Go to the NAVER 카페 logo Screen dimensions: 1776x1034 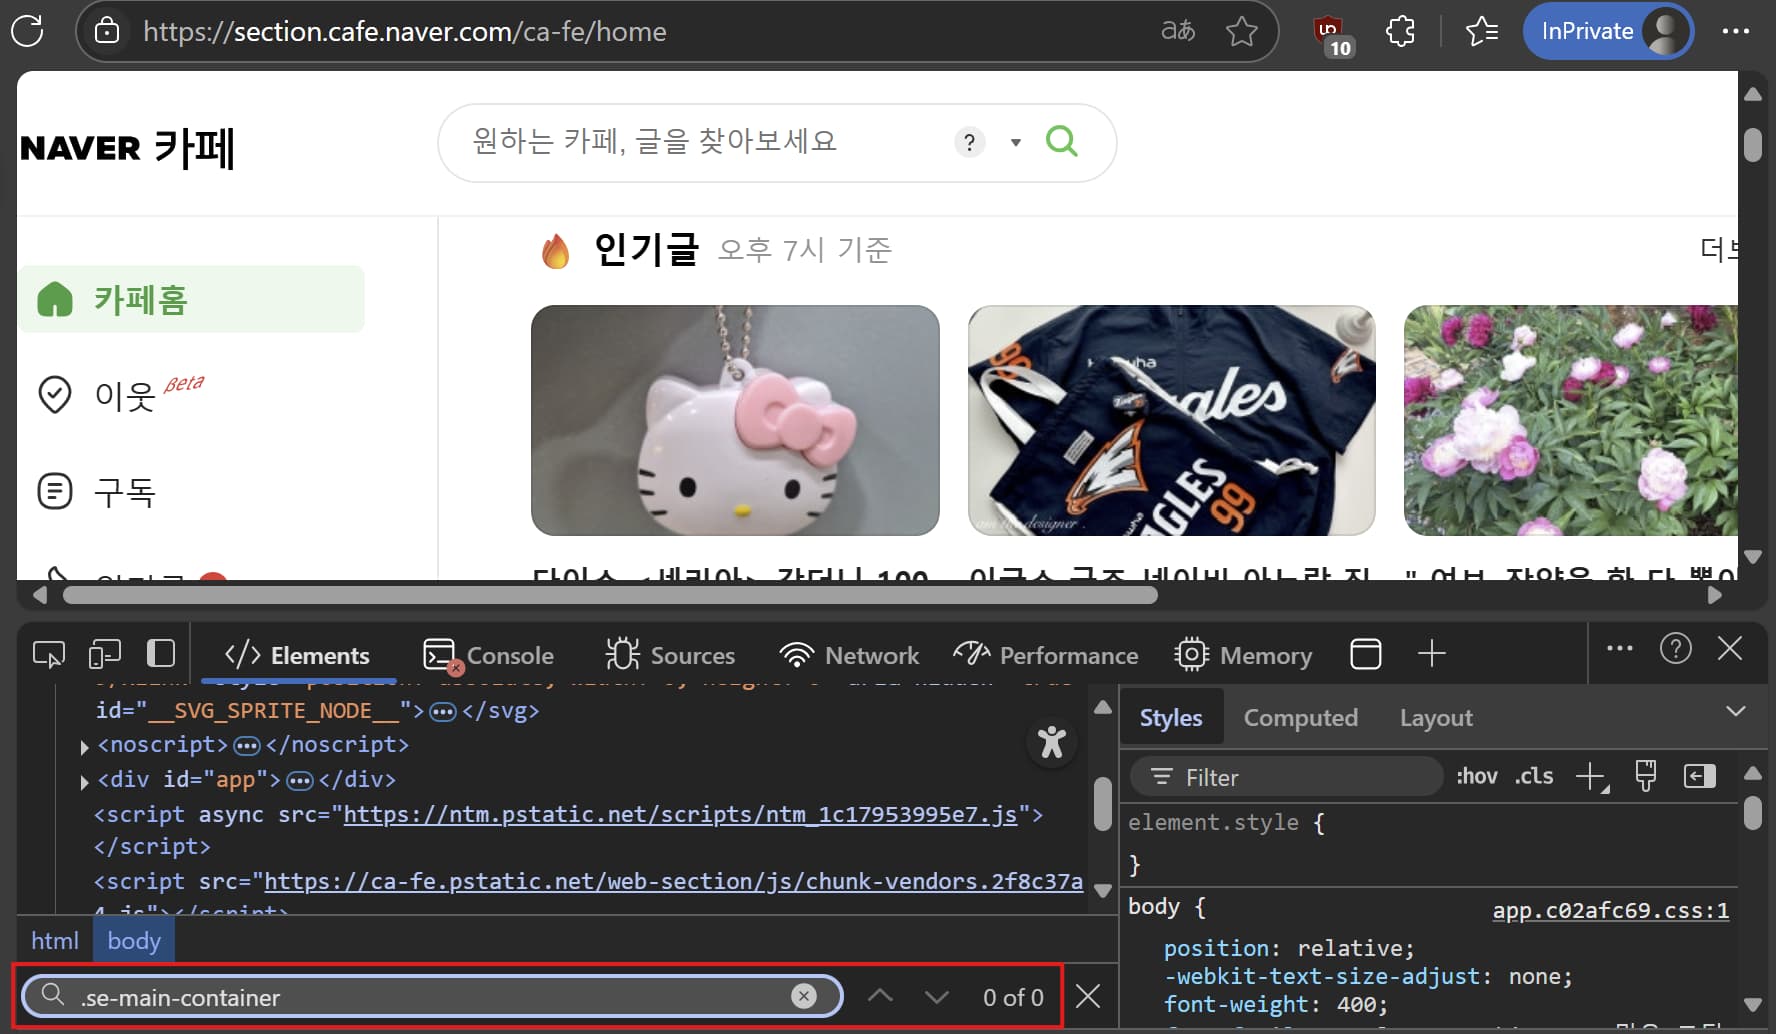tap(127, 148)
